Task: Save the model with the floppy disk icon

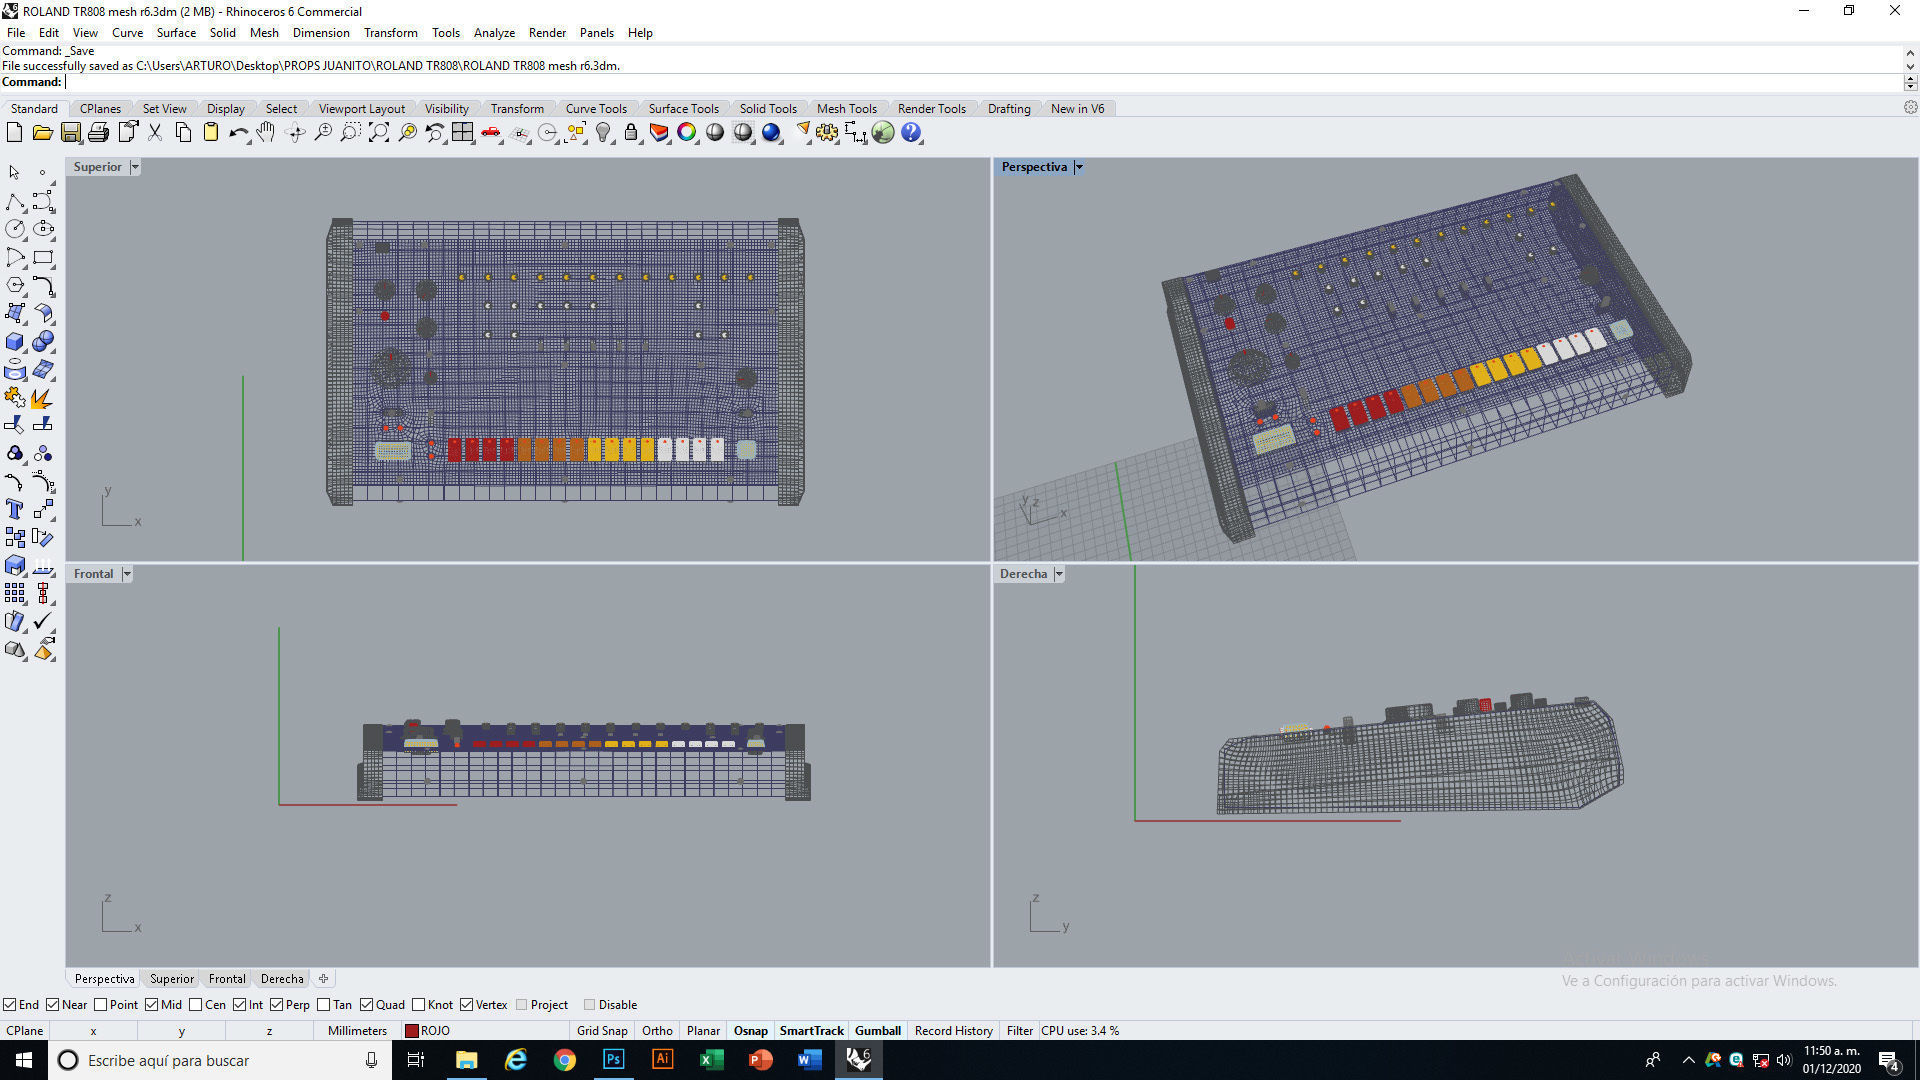Action: pos(70,133)
